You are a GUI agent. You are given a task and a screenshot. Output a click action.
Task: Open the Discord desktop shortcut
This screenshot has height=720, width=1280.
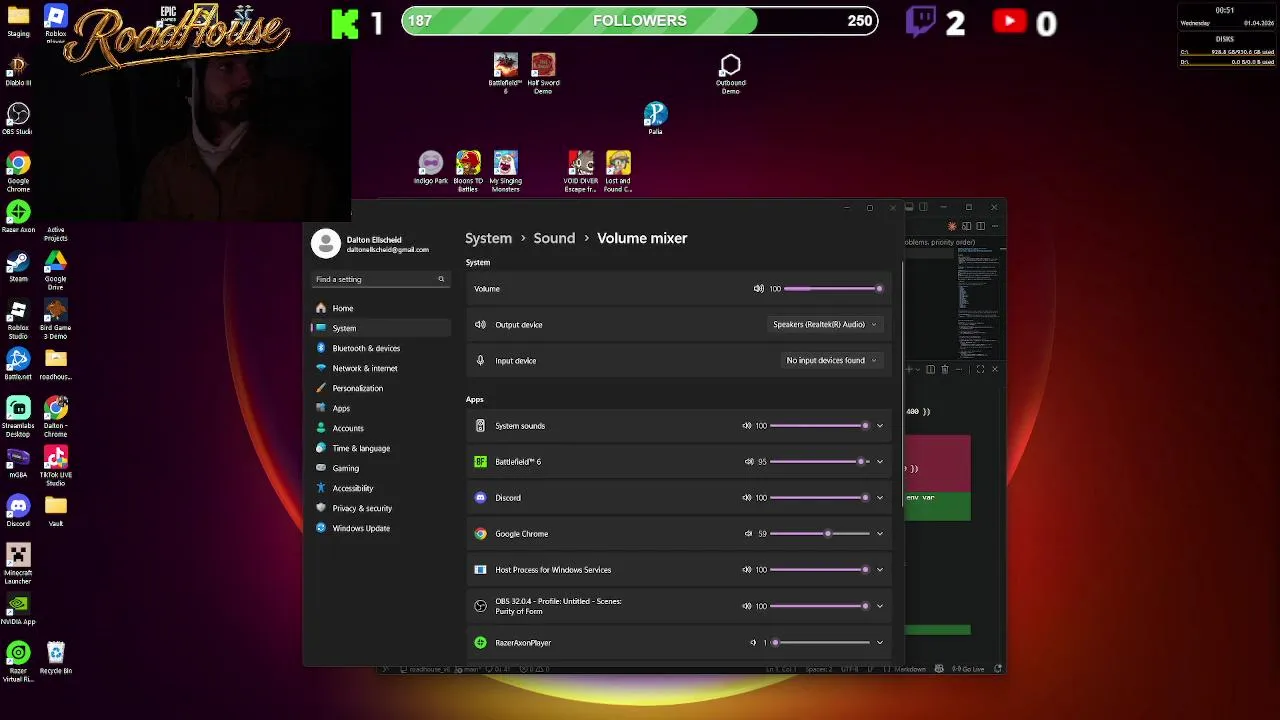coord(18,510)
